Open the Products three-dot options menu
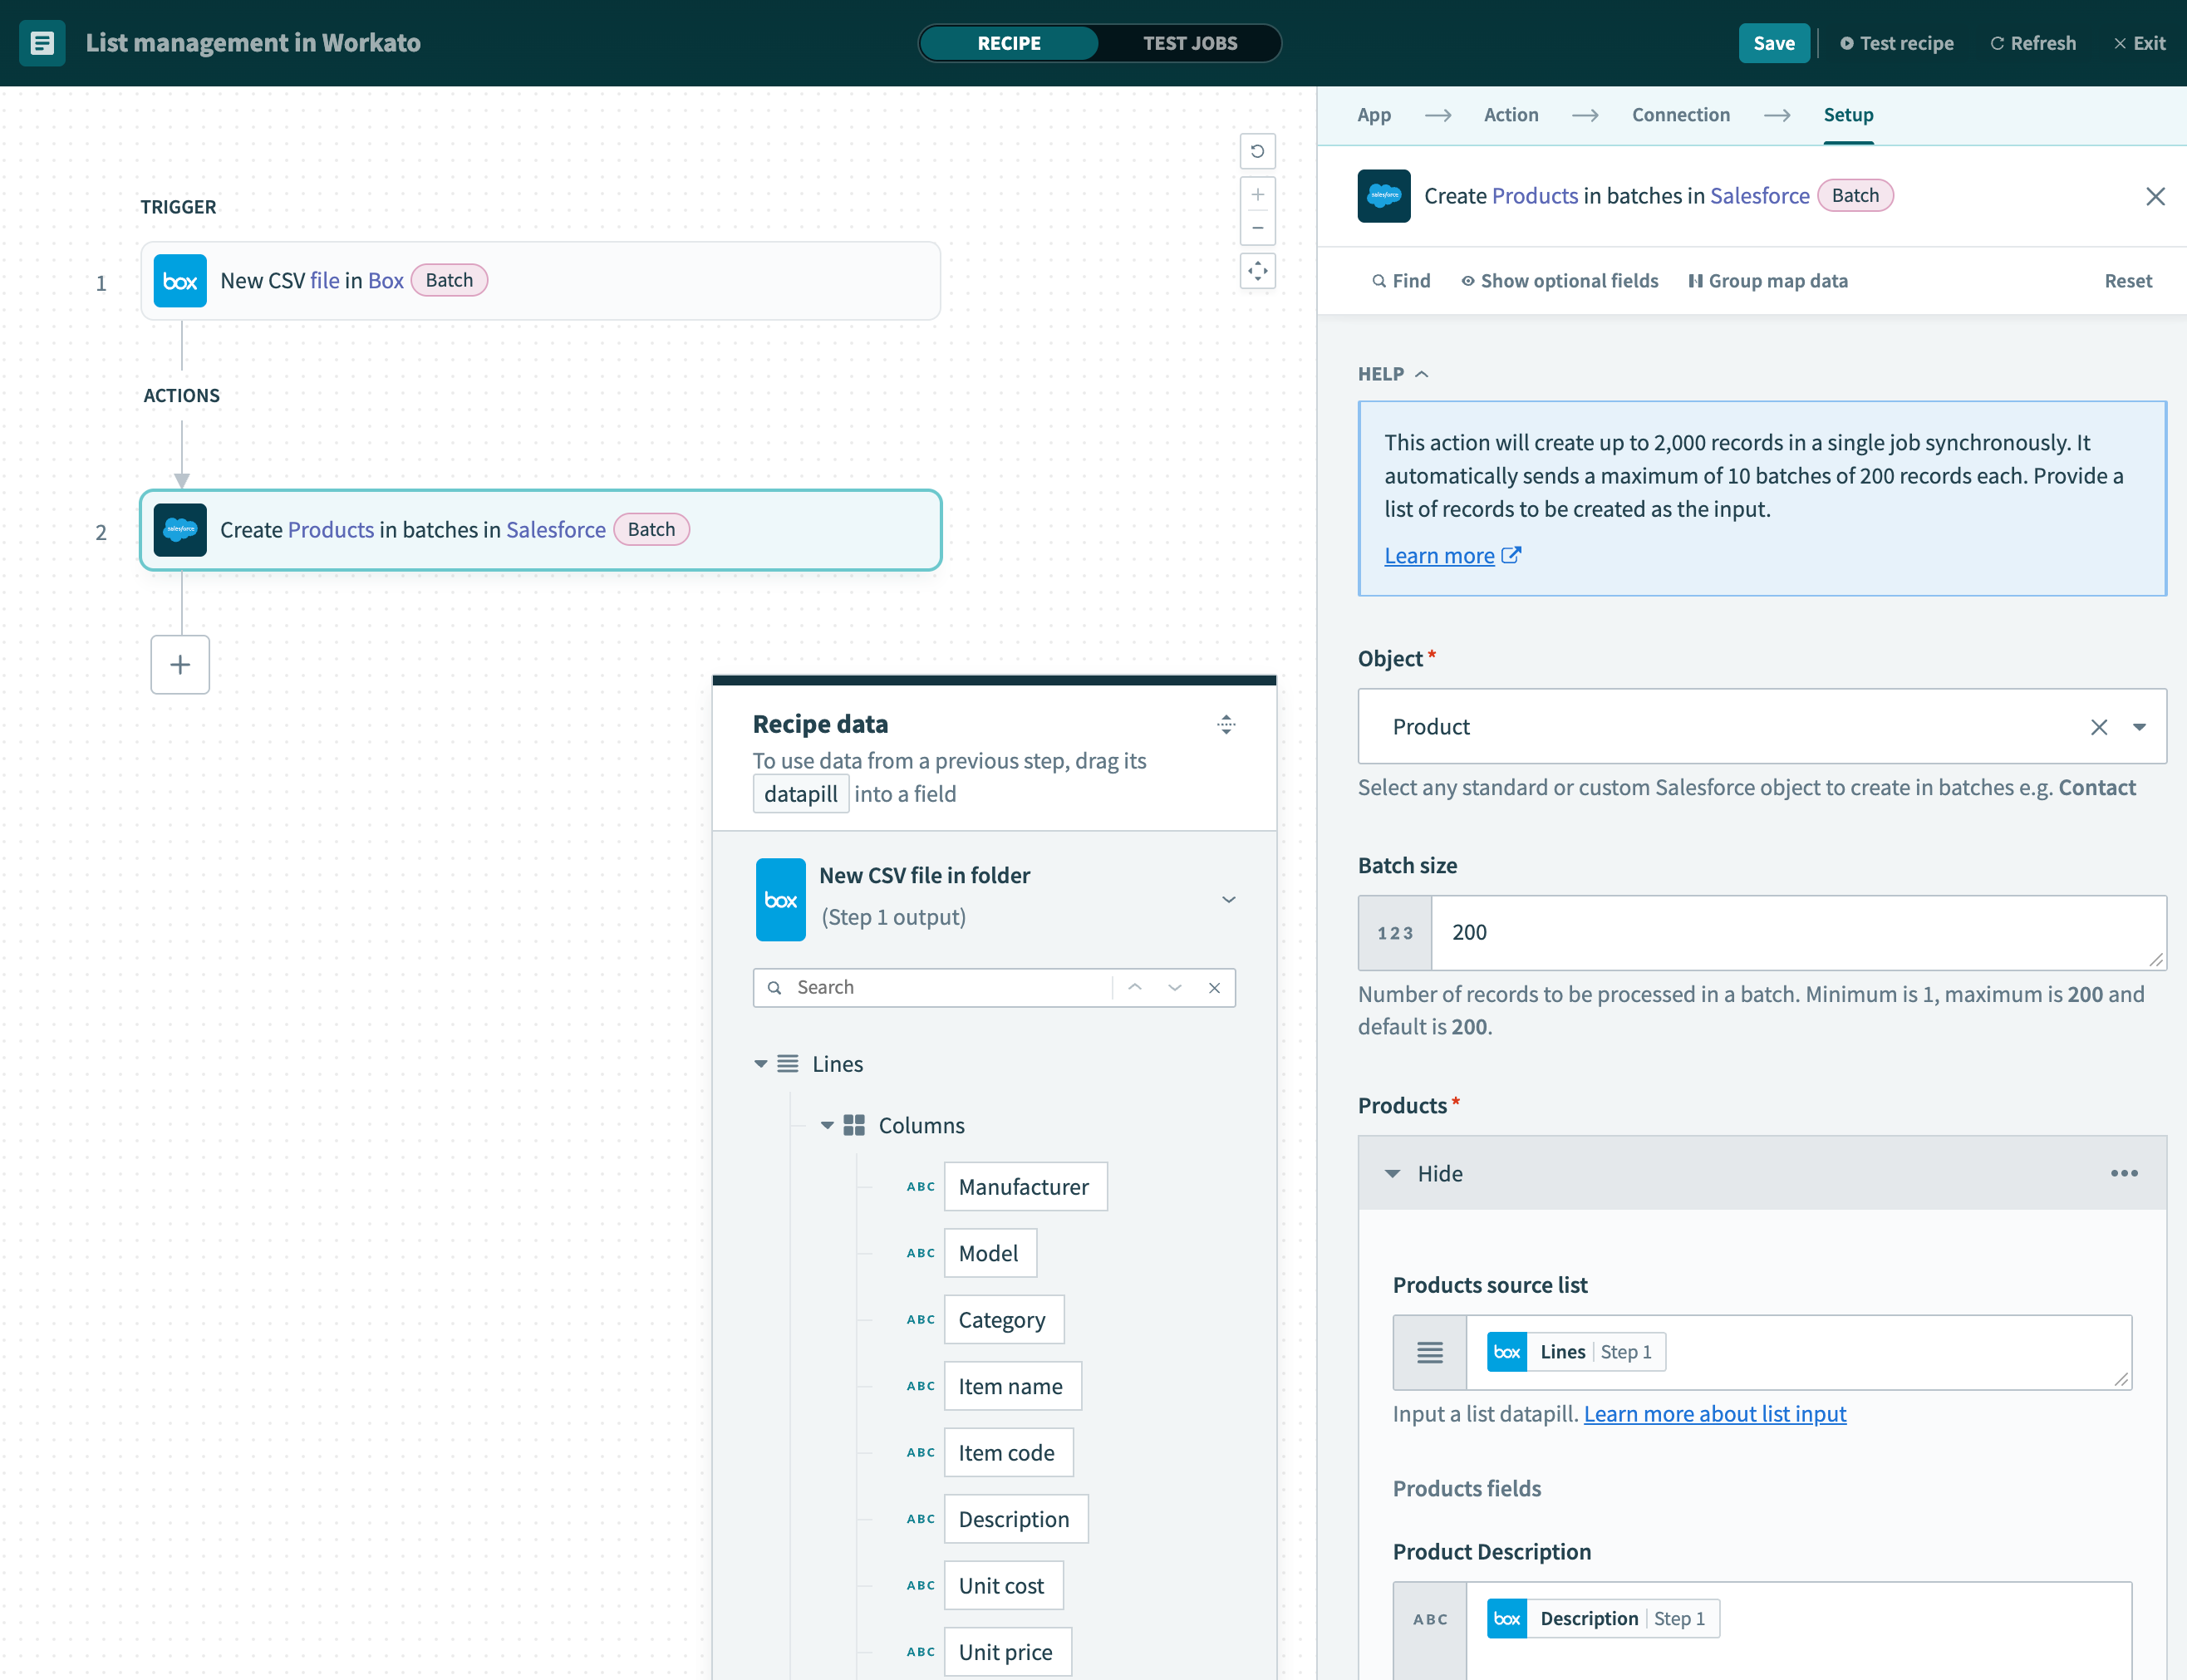This screenshot has height=1680, width=2187. [2123, 1173]
